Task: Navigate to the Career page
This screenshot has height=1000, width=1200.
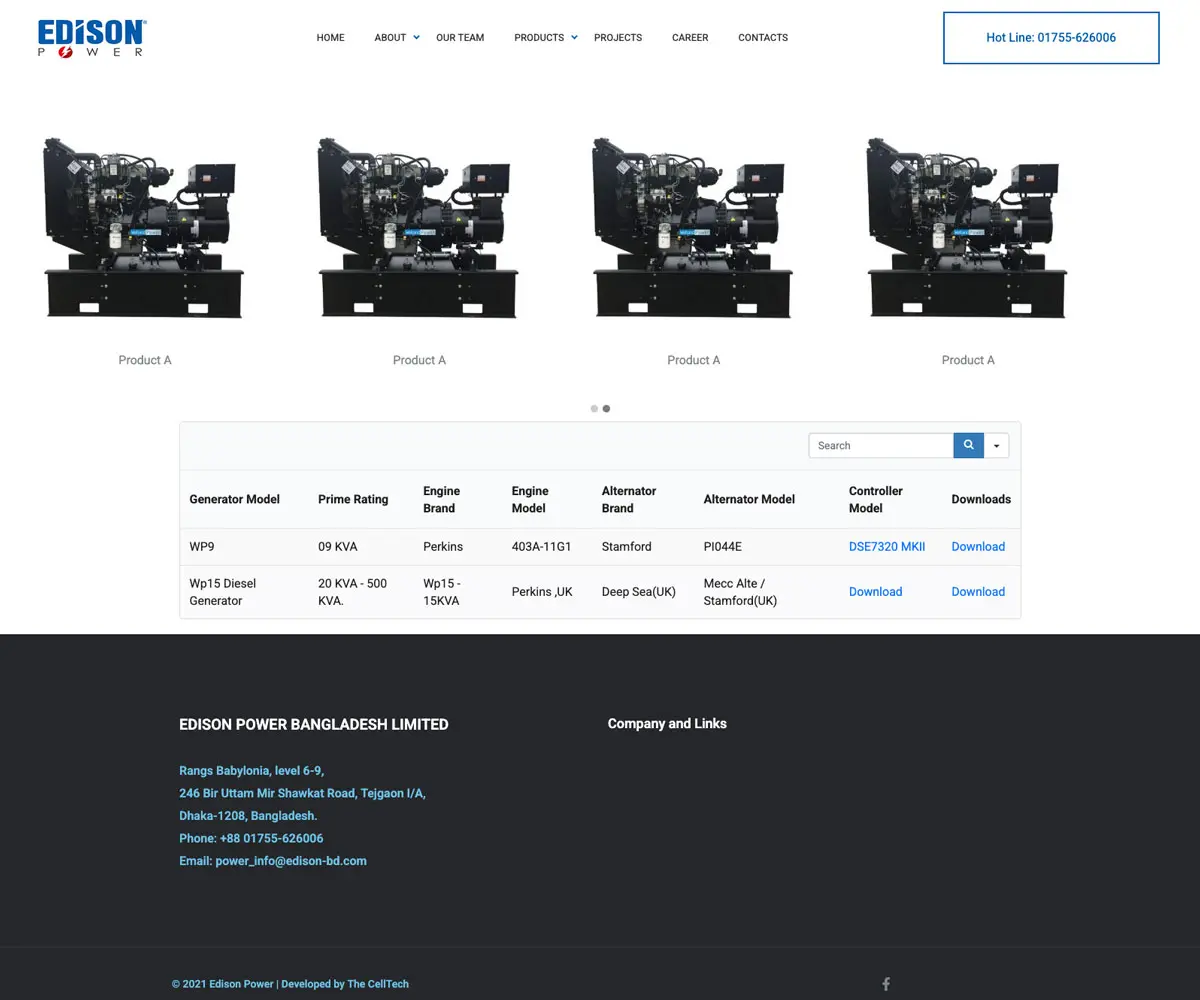Action: click(690, 38)
